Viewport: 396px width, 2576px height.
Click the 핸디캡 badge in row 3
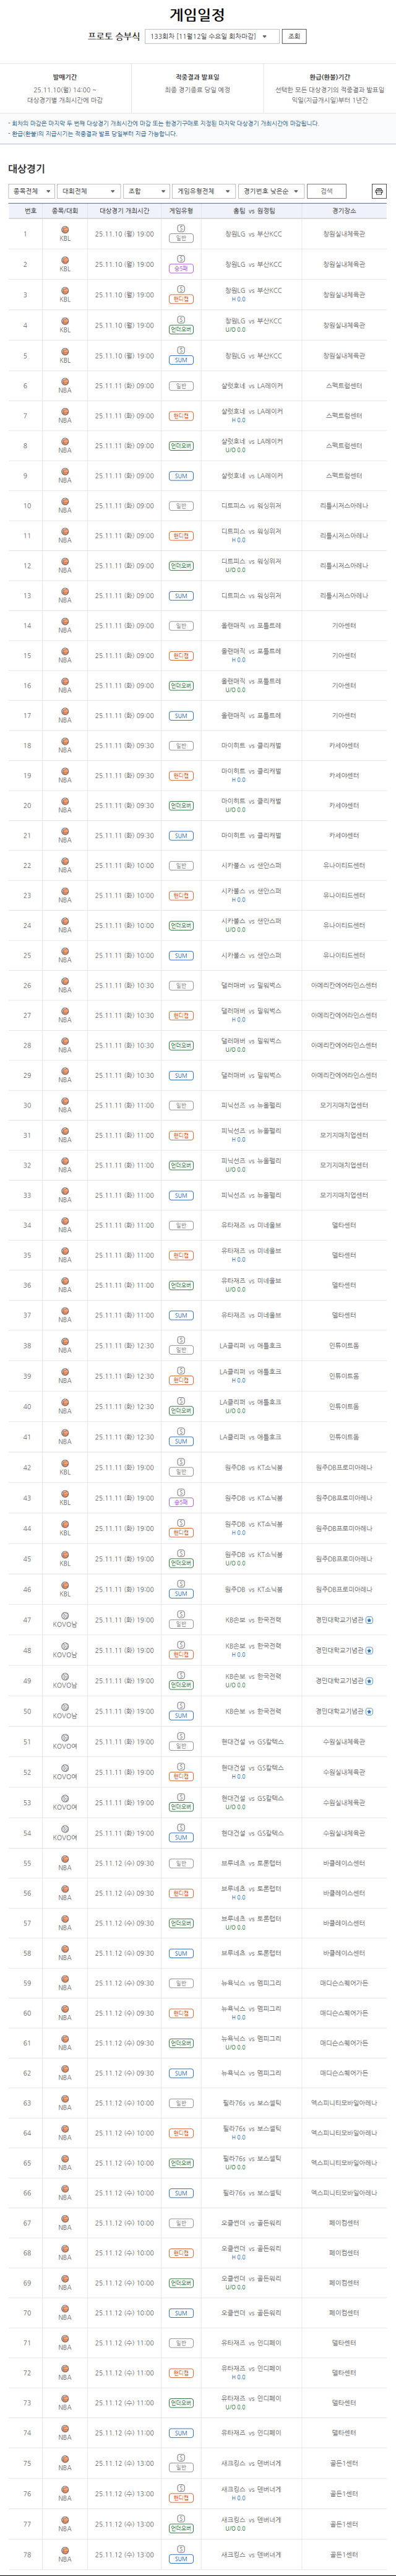[181, 299]
